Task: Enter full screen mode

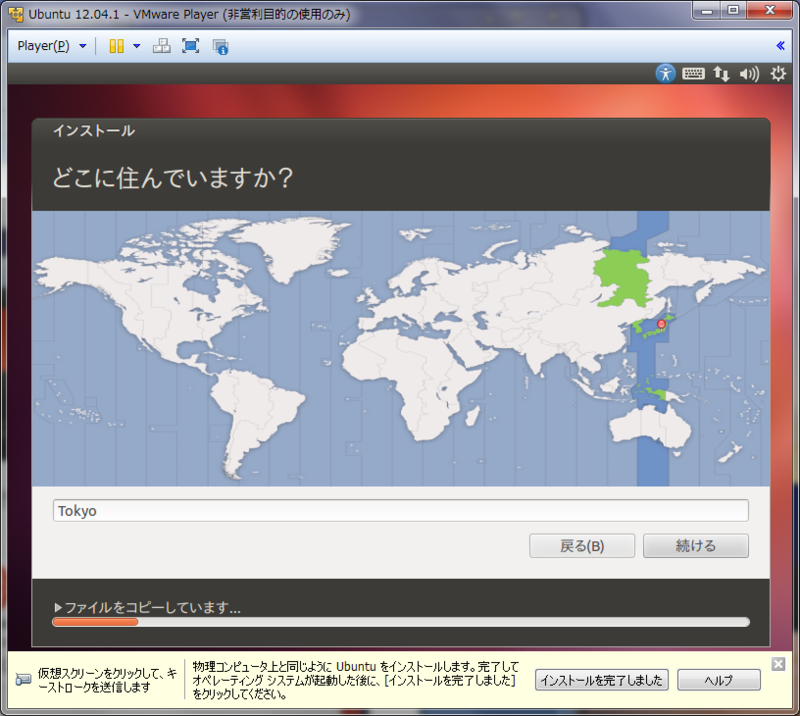Action: (188, 46)
